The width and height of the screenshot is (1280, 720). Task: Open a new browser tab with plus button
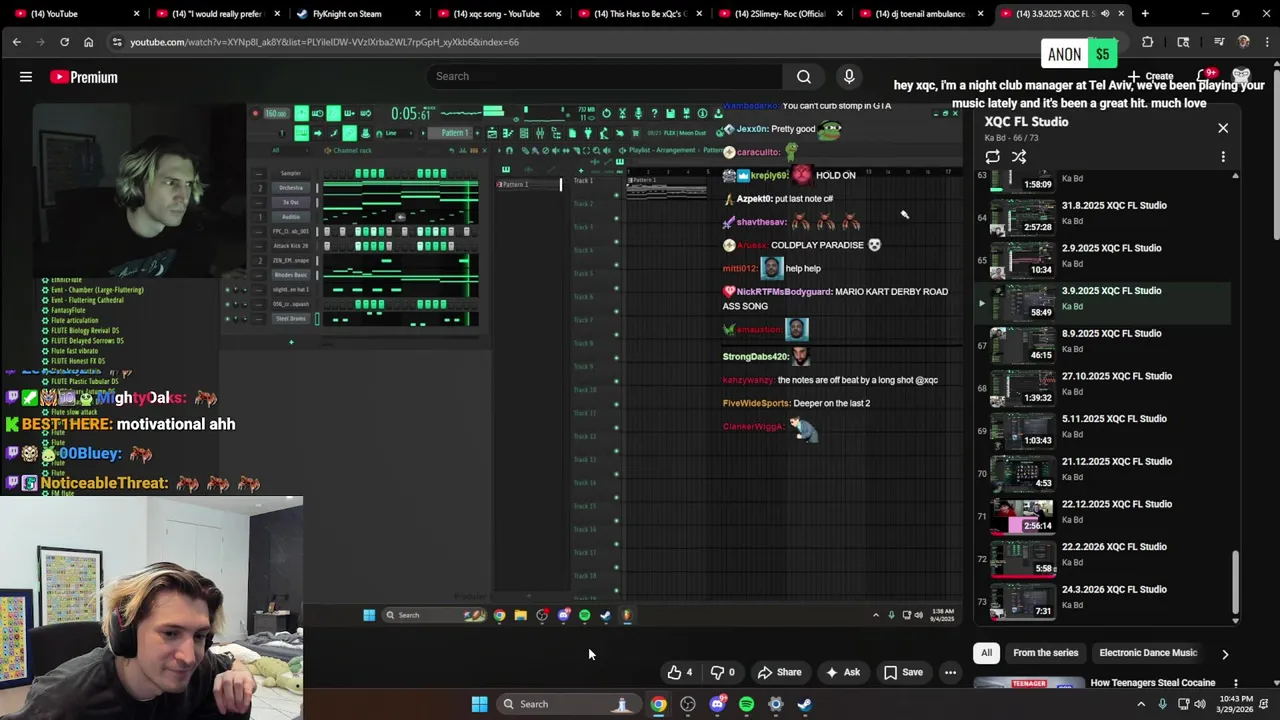coord(1145,14)
